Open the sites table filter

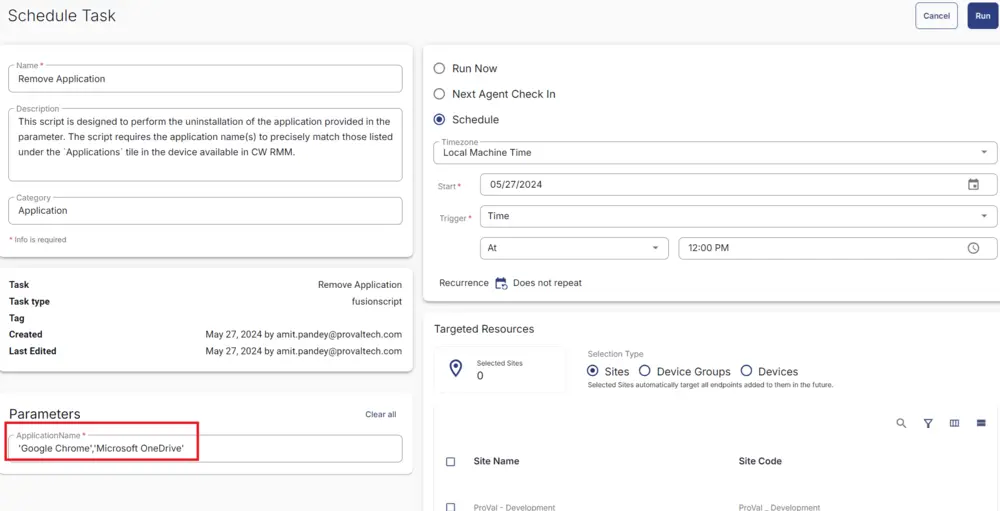coord(929,423)
